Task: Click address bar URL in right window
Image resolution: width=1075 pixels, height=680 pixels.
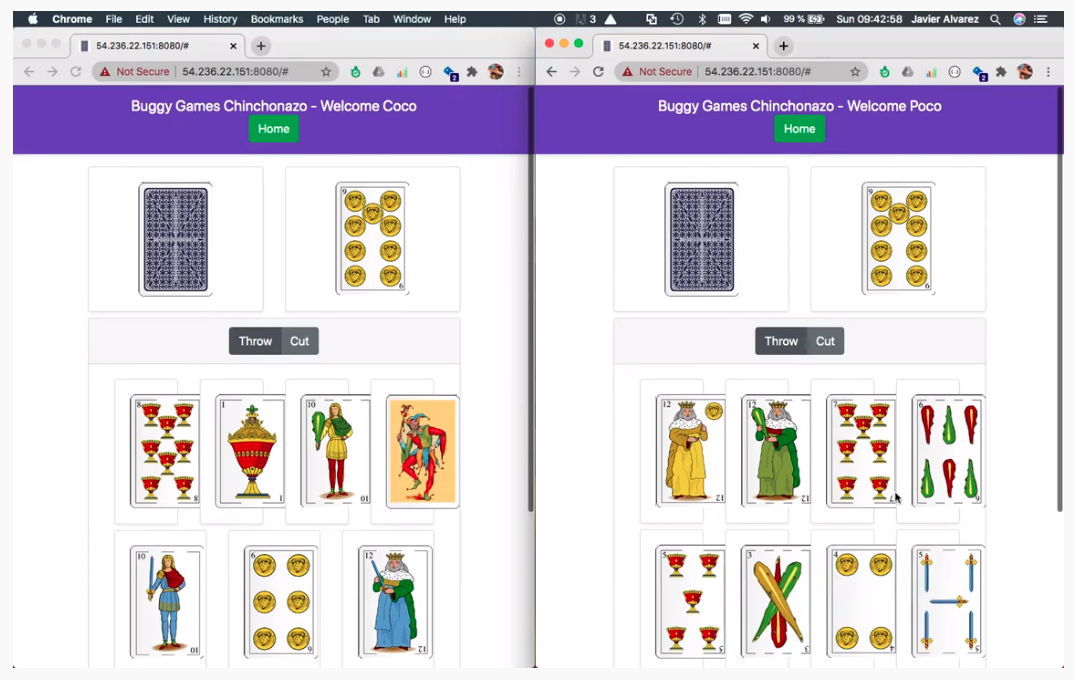Action: 758,71
